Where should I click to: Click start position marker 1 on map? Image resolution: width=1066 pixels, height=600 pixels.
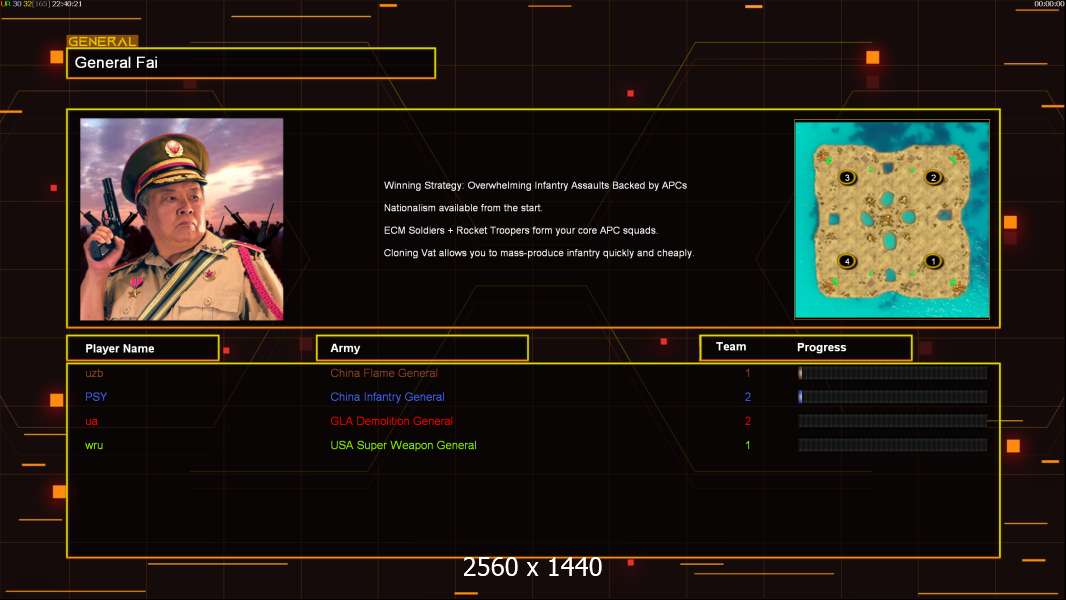point(933,261)
